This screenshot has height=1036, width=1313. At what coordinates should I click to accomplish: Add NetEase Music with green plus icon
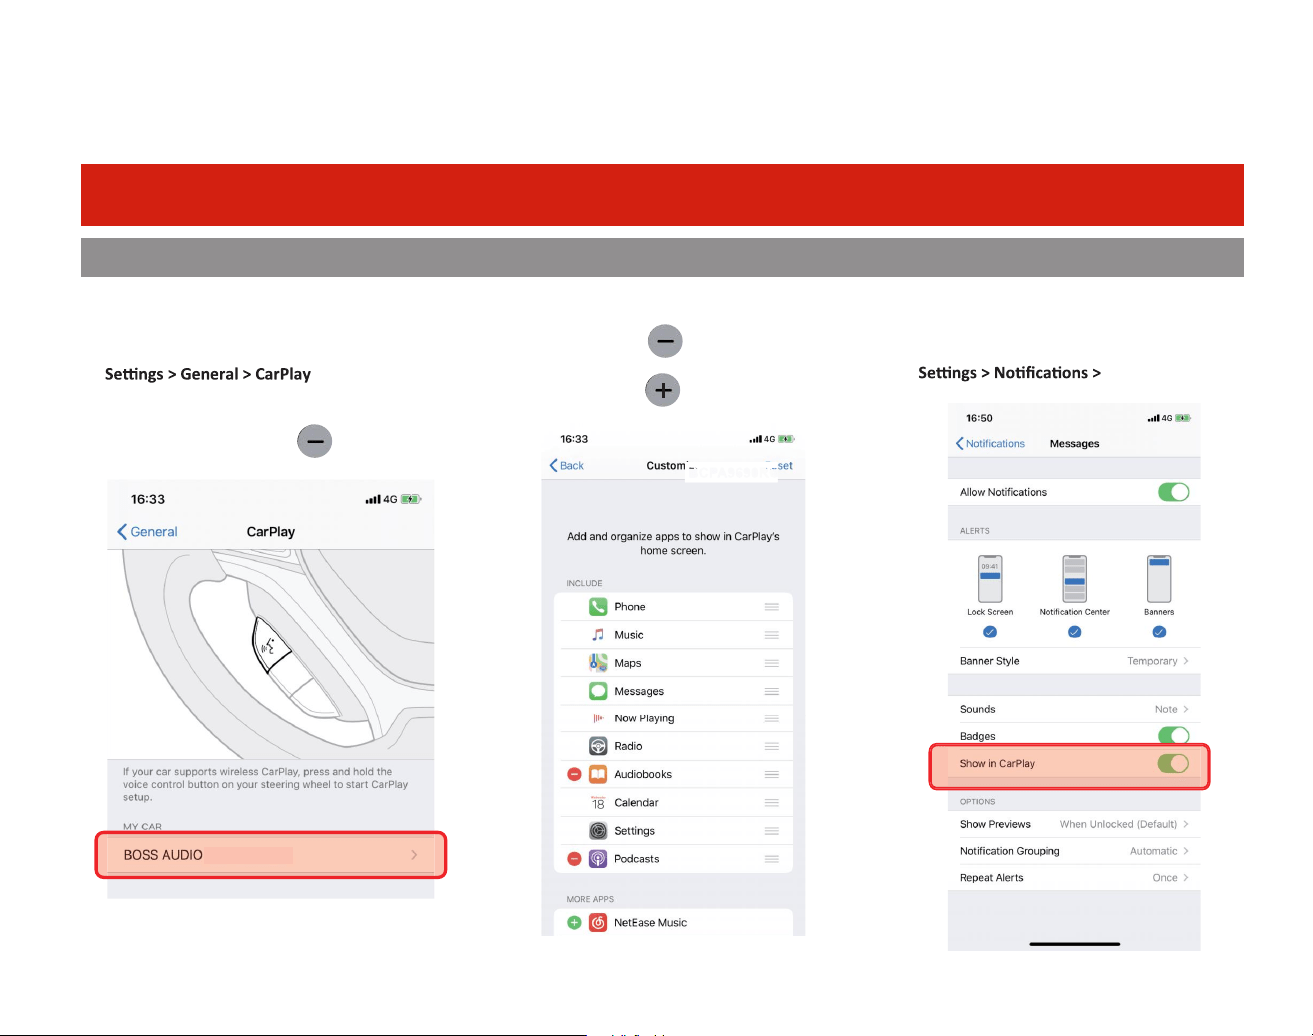[574, 923]
